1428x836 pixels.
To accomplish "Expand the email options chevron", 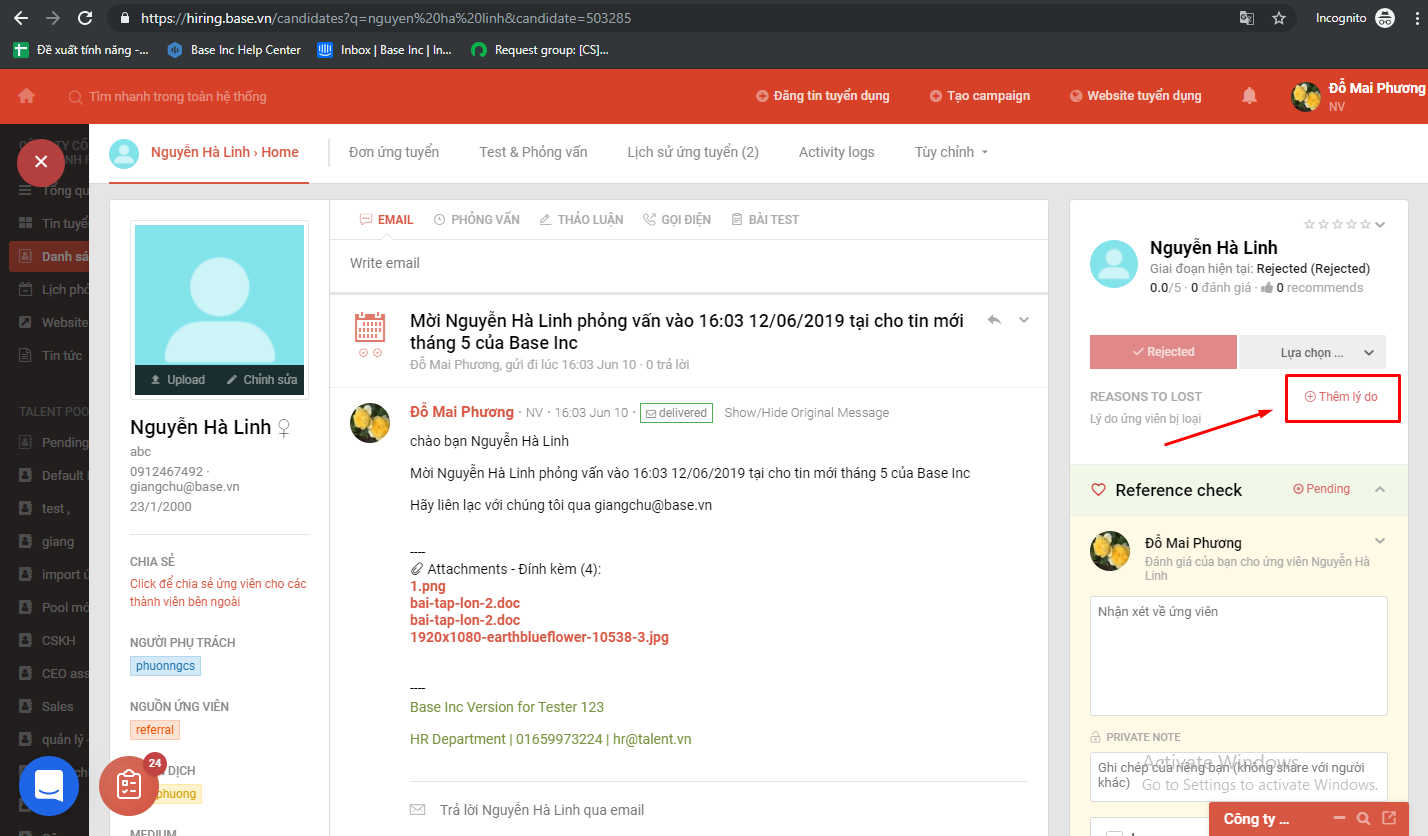I will point(1023,320).
